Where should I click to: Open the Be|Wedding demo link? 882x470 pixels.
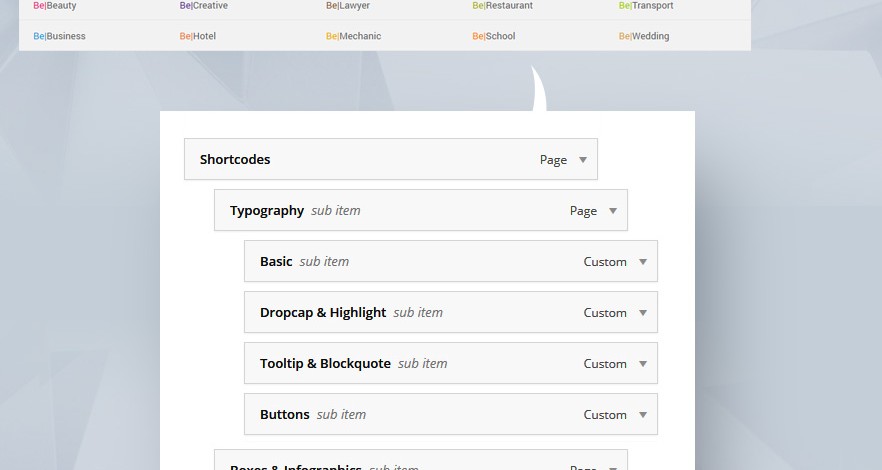tap(644, 37)
